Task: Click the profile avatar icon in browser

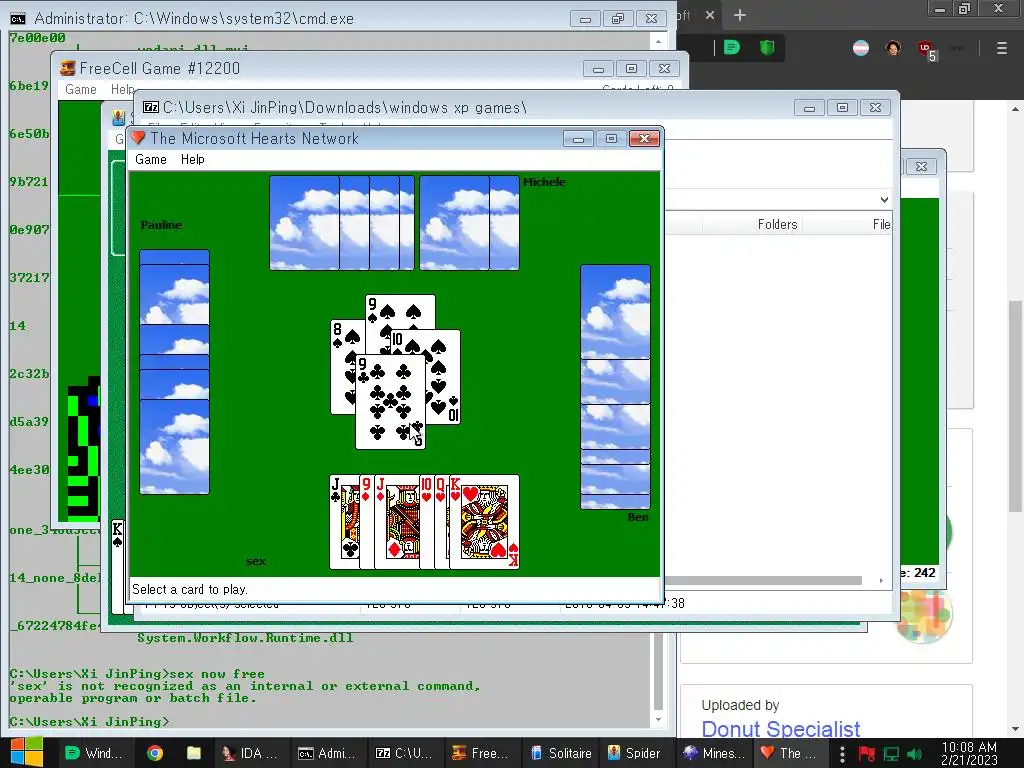Action: point(893,48)
